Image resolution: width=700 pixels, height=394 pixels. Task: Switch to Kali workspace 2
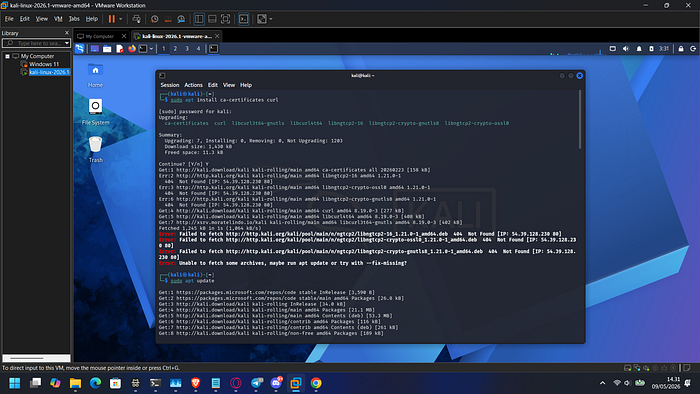(175, 49)
